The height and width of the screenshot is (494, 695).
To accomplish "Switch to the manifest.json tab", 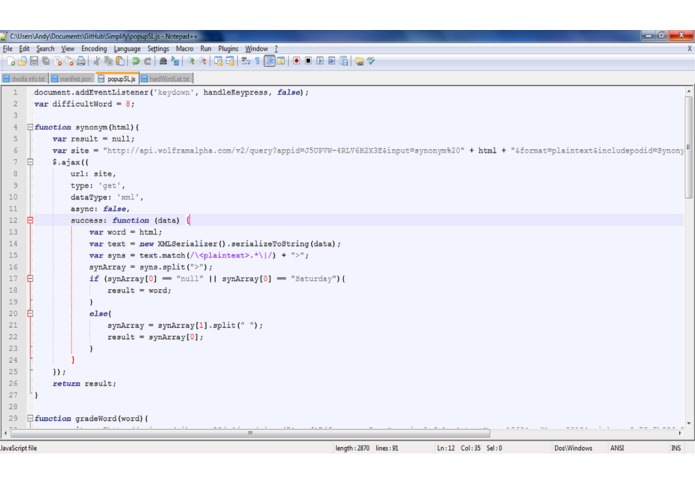I will click(72, 79).
